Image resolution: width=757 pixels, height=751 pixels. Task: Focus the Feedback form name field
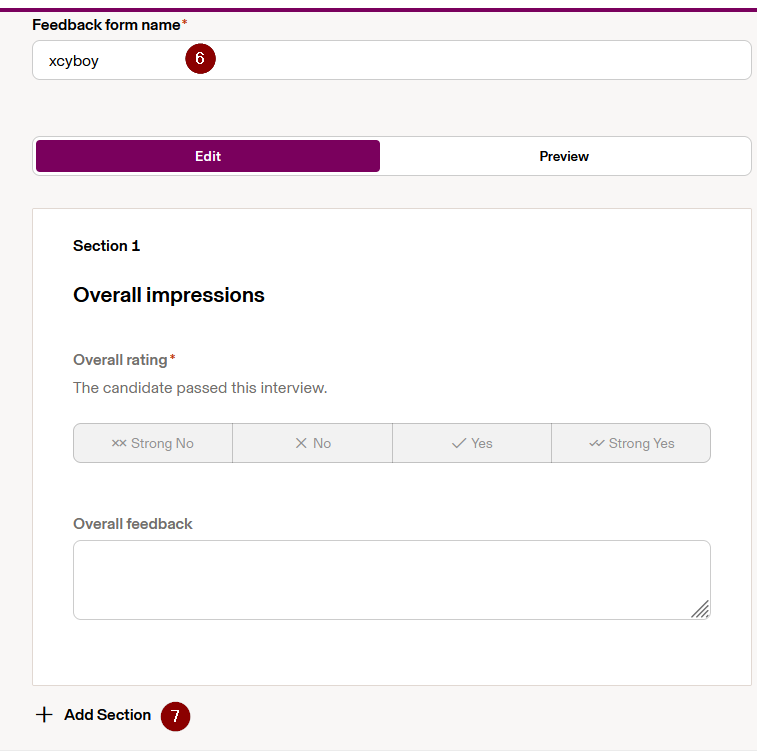pos(392,60)
